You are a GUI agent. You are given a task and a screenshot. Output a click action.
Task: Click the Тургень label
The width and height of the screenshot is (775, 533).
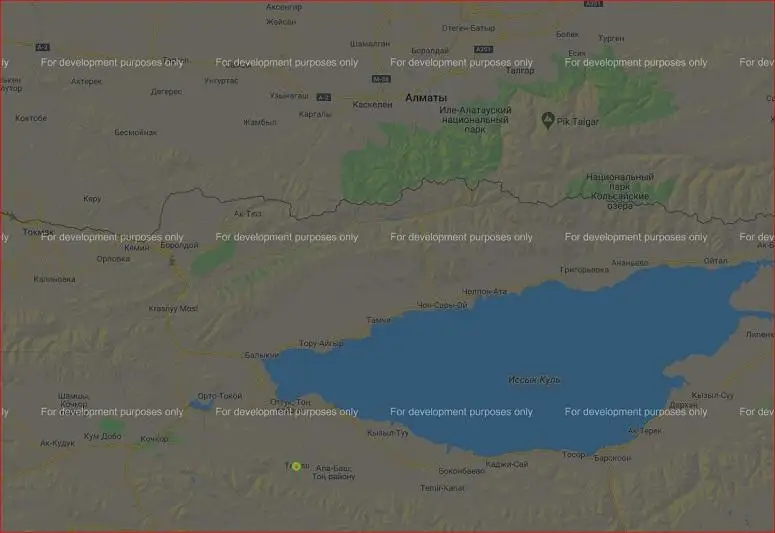tap(611, 38)
